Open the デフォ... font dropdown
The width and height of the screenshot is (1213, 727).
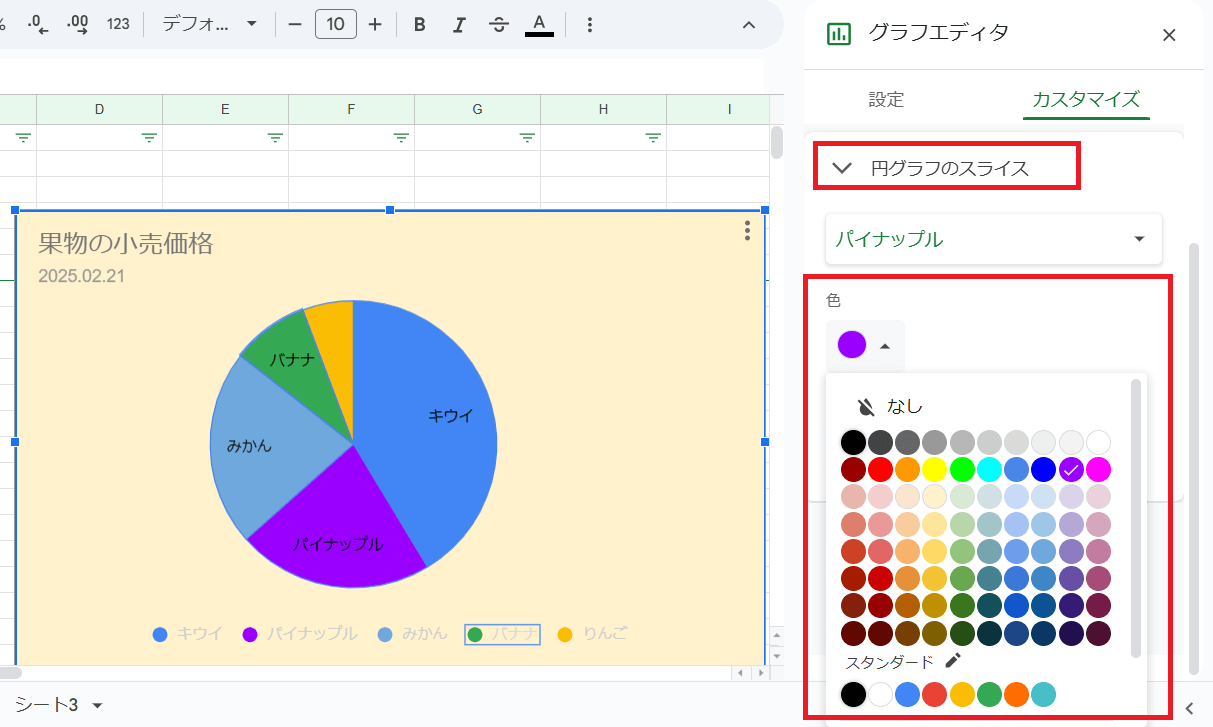(210, 24)
